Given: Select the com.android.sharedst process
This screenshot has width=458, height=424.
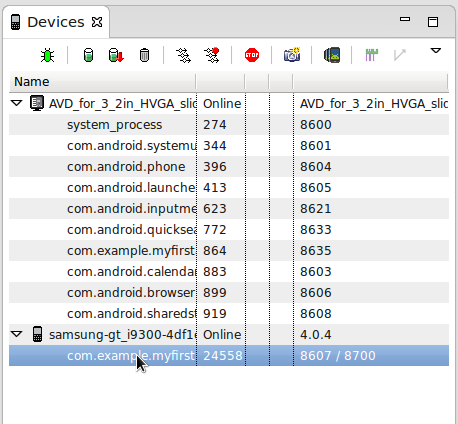Looking at the screenshot, I should [229, 314].
